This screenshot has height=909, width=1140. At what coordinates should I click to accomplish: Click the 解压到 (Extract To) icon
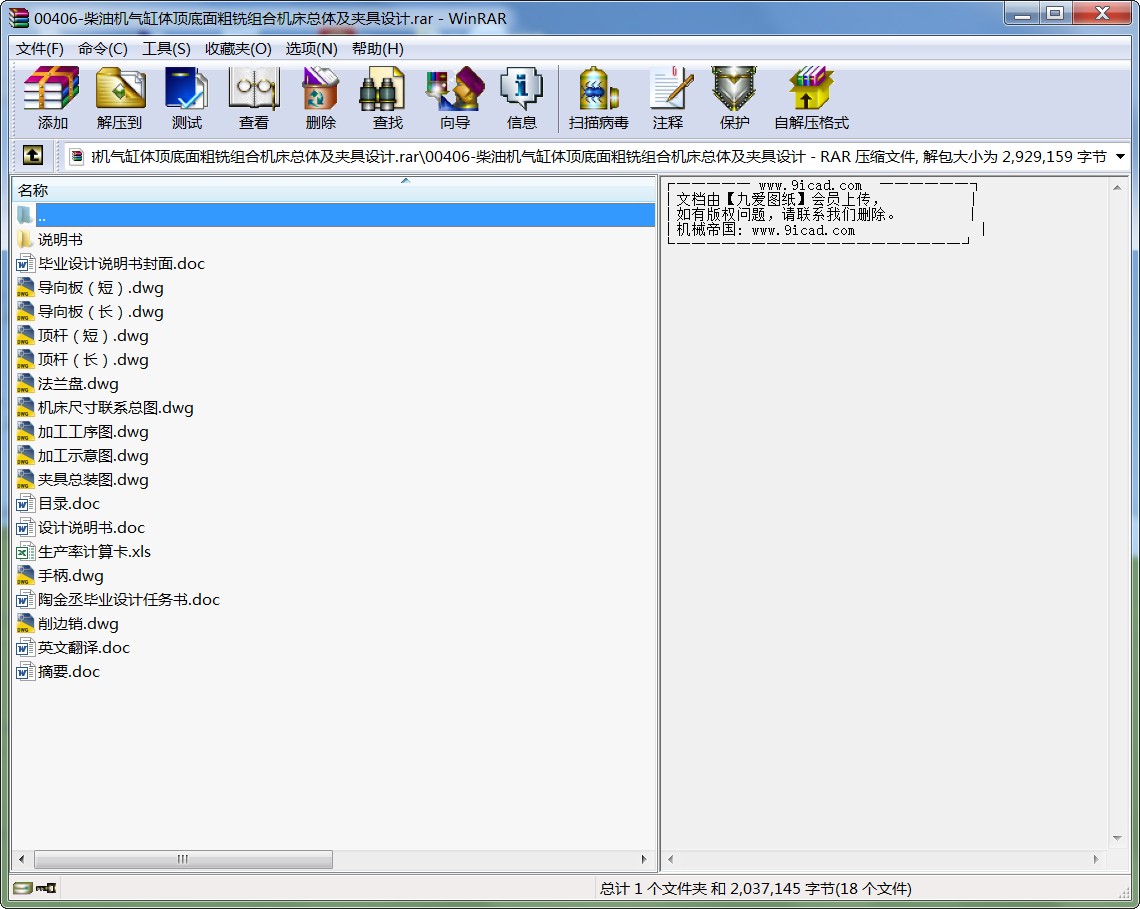(120, 98)
